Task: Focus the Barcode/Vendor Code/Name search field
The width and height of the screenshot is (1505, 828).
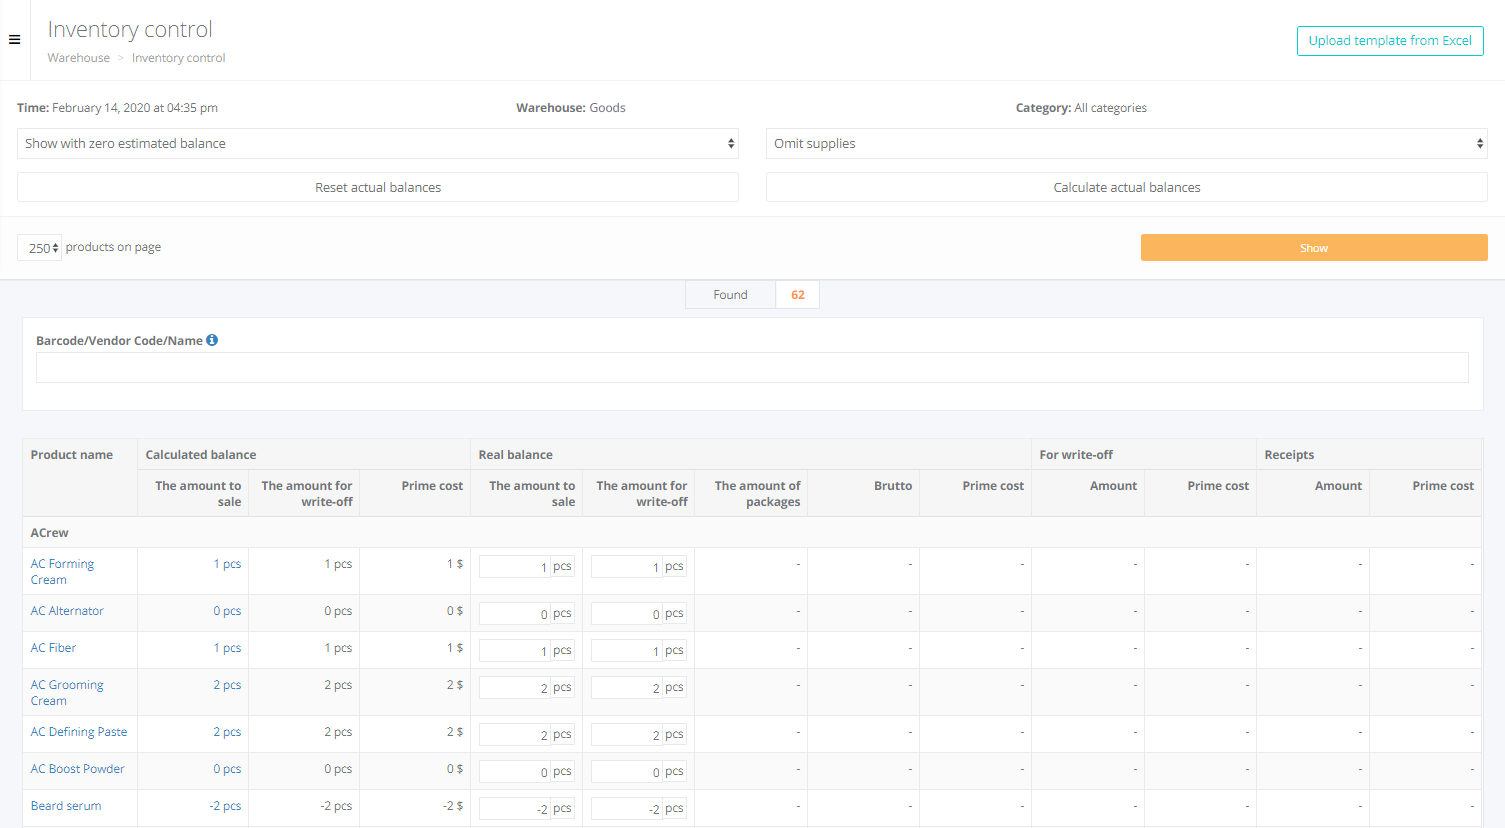Action: click(751, 368)
